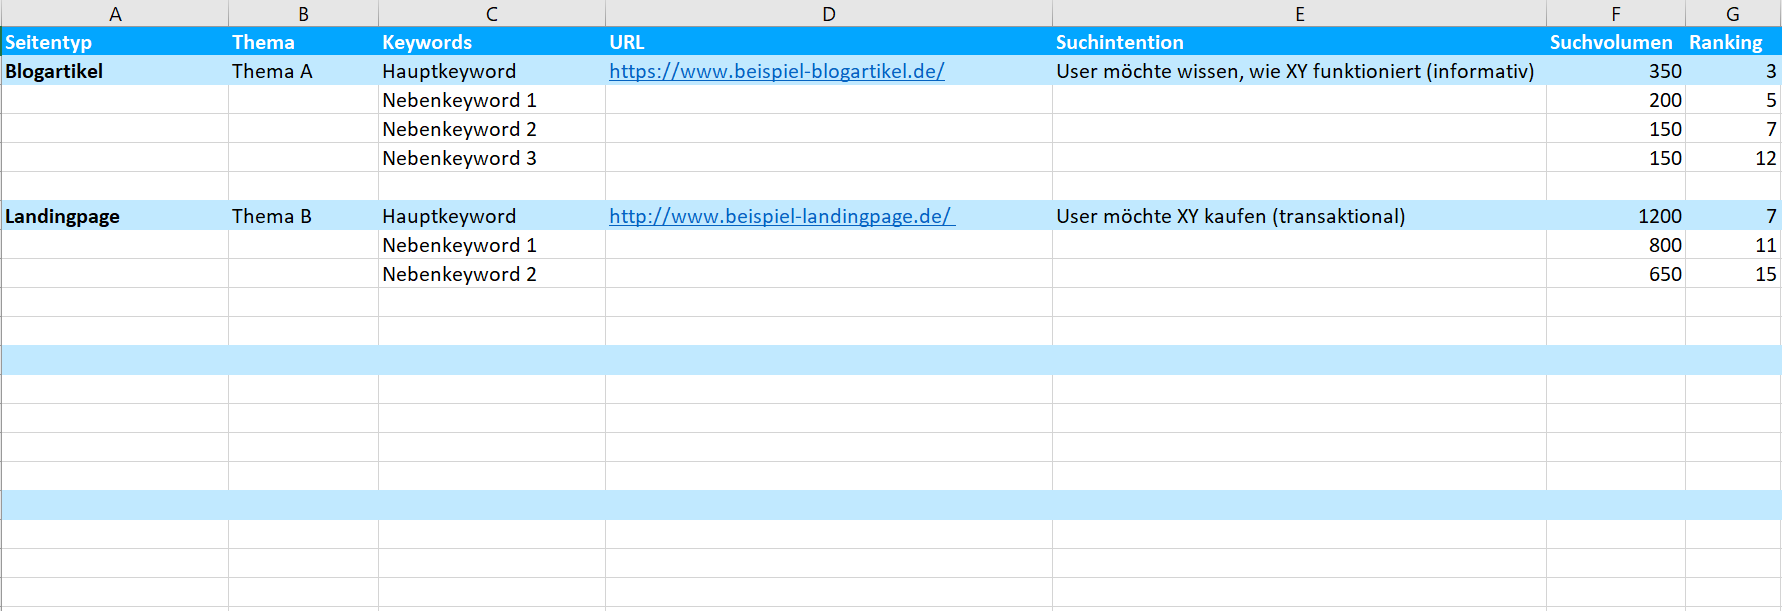Select column header A
The image size is (1782, 611).
click(115, 14)
